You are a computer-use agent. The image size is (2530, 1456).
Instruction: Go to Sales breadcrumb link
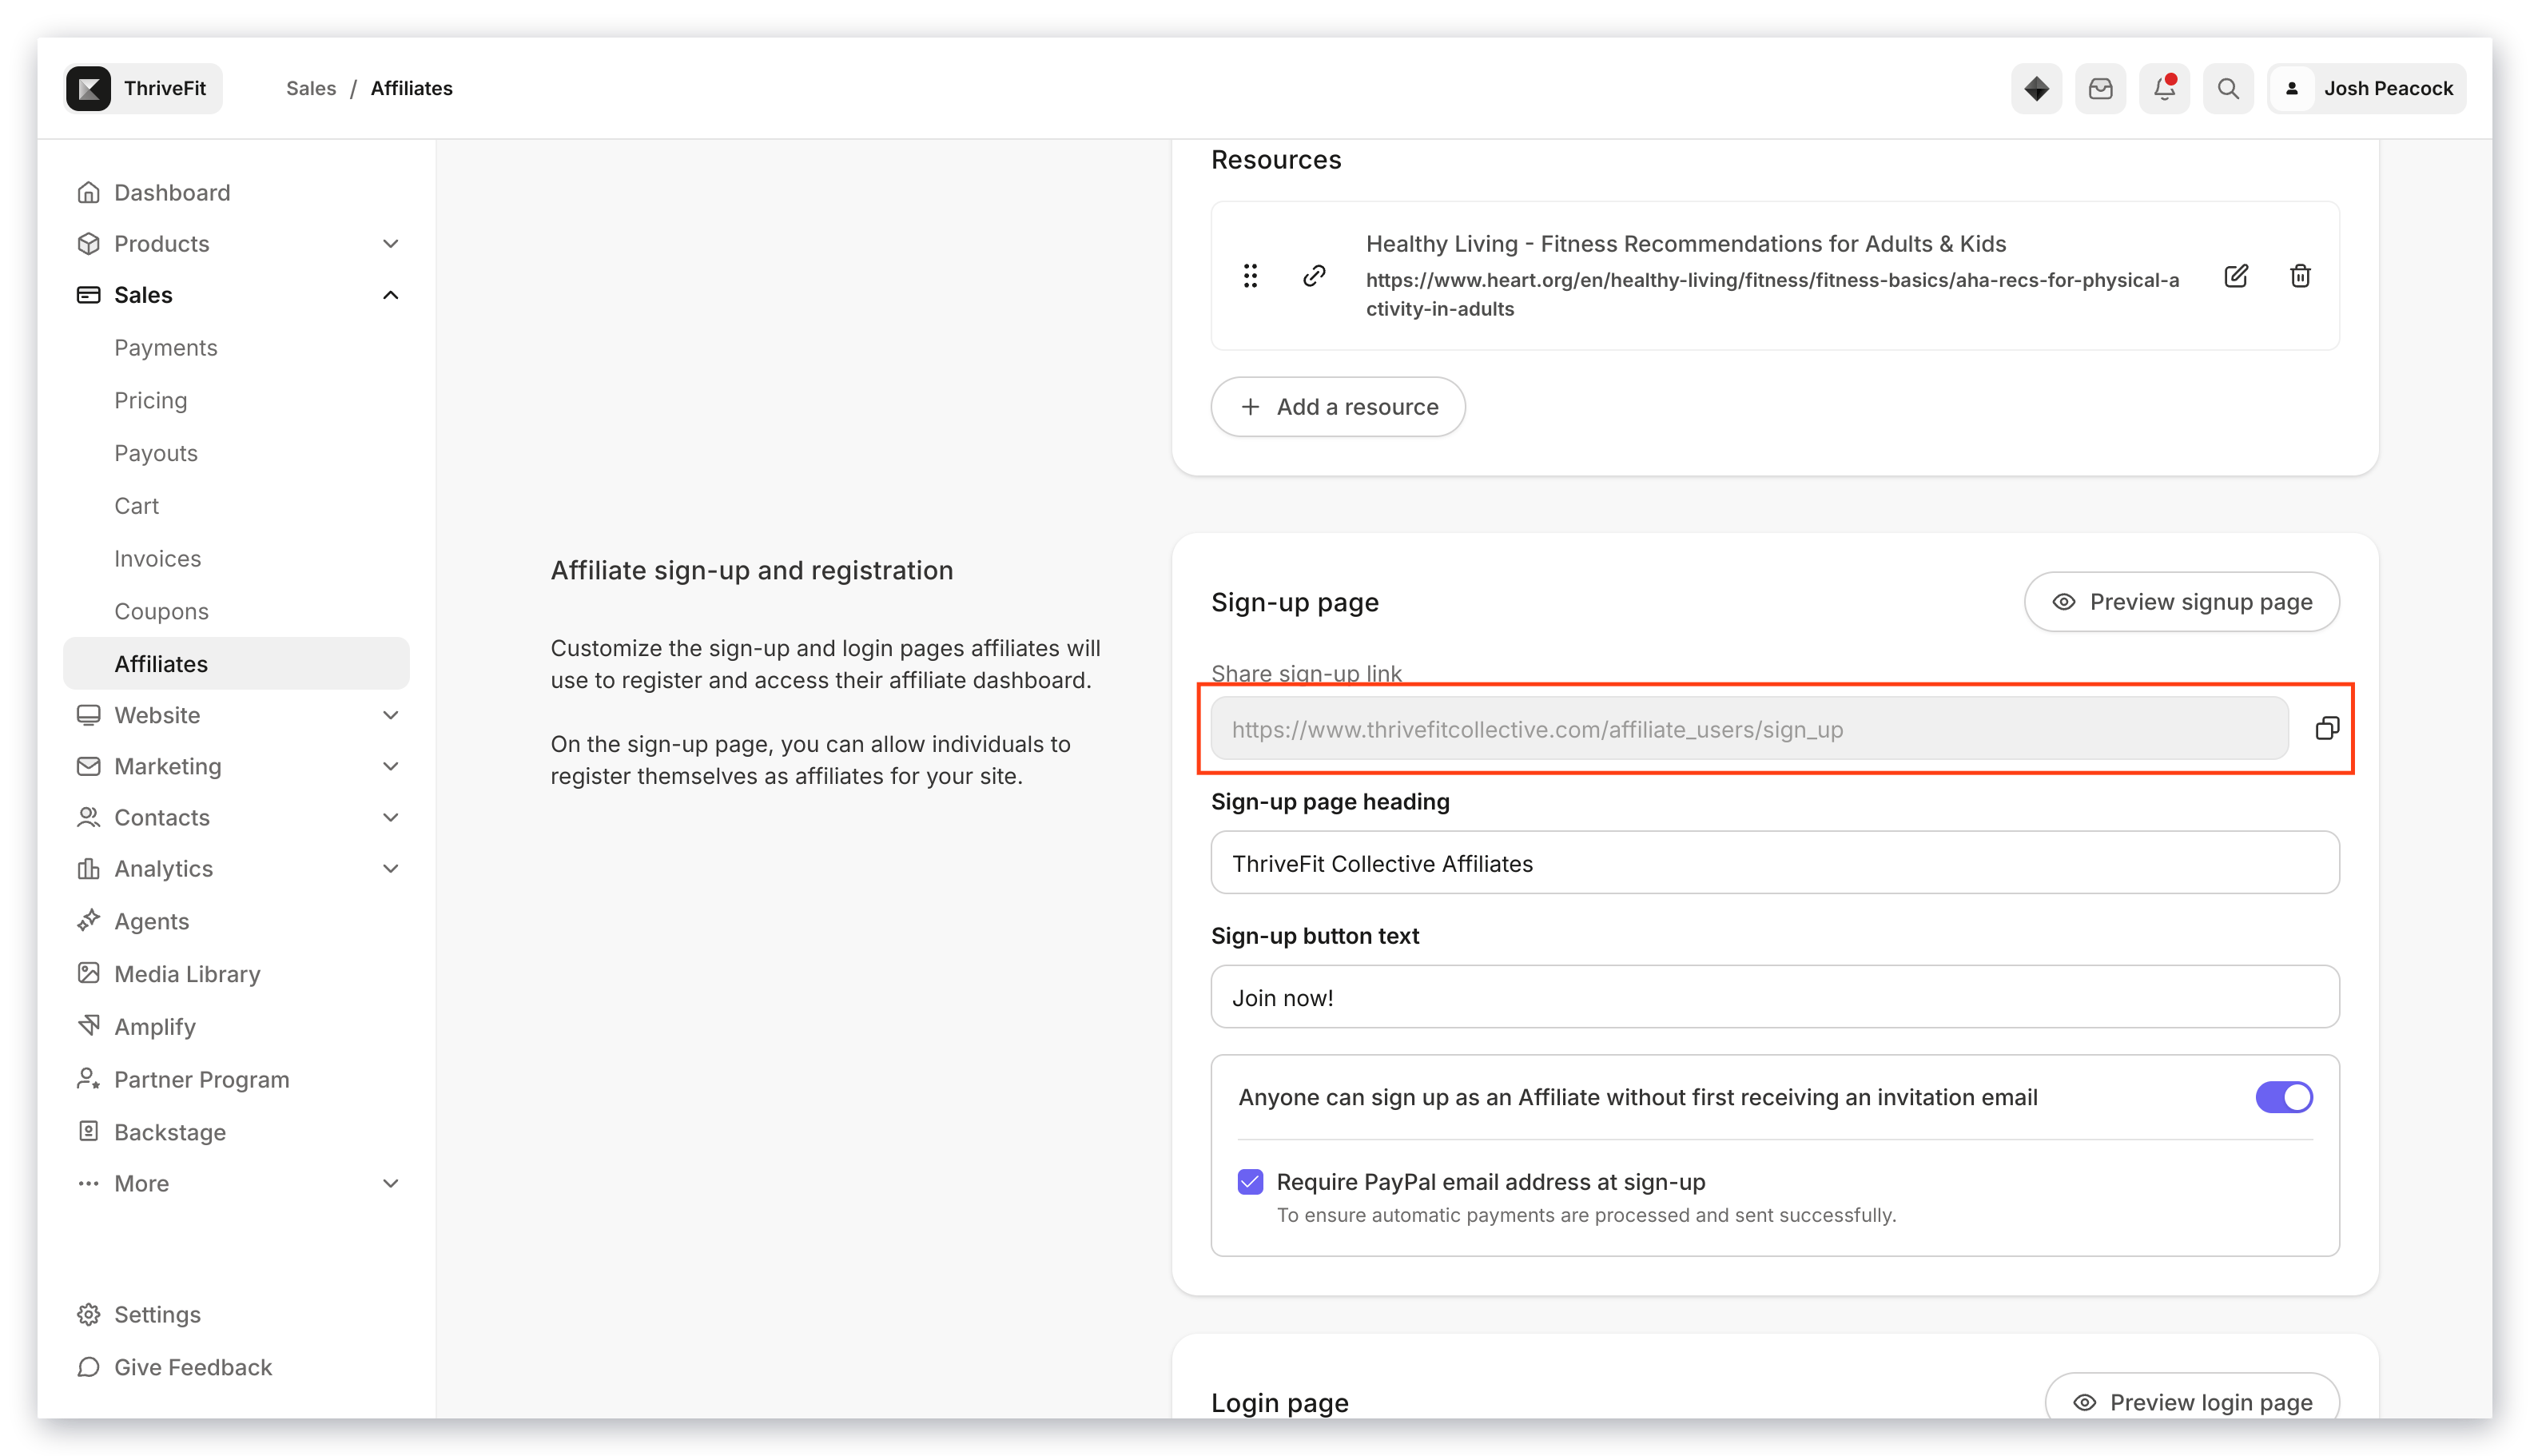pos(311,88)
